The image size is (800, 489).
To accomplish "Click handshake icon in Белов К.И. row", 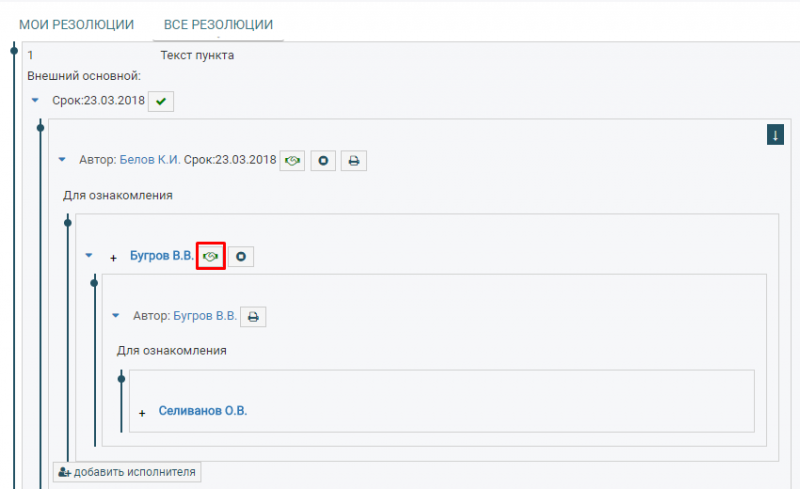I will [x=292, y=160].
